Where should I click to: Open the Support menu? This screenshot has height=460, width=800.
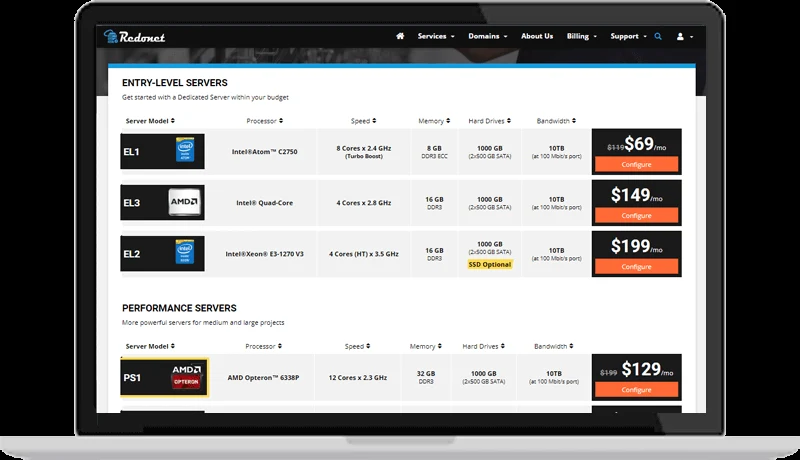pos(628,36)
